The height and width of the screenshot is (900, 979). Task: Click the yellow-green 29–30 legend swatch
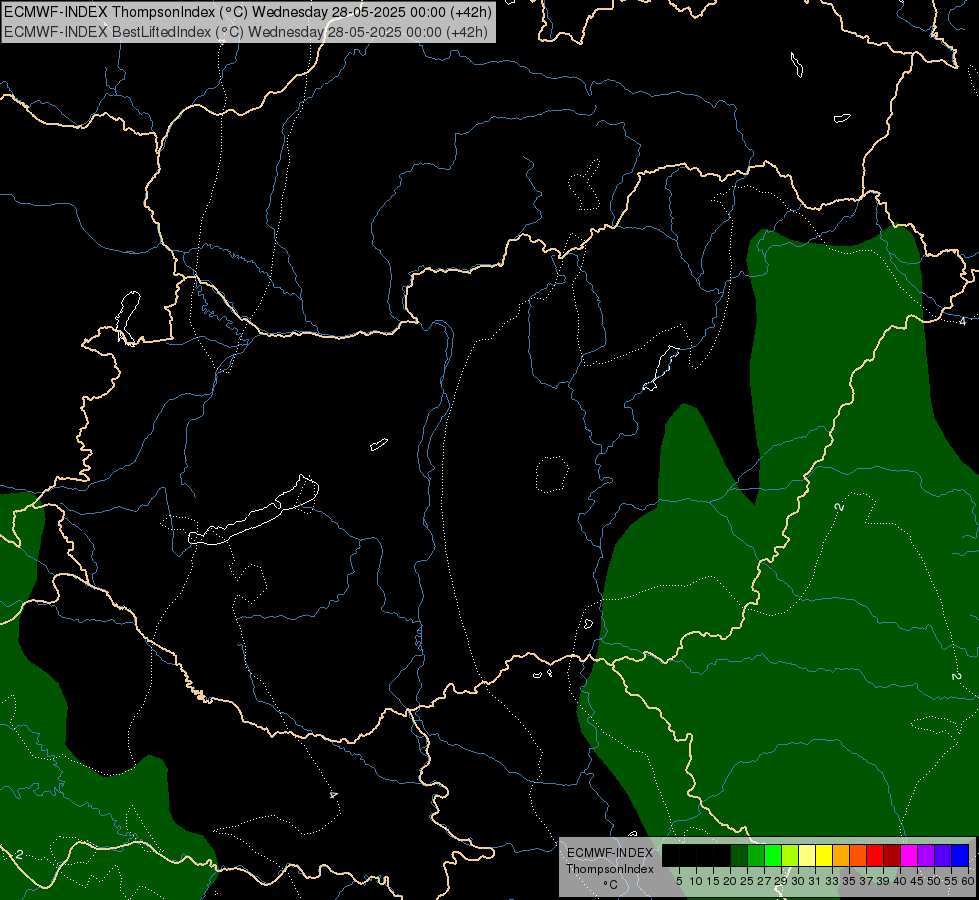click(790, 855)
